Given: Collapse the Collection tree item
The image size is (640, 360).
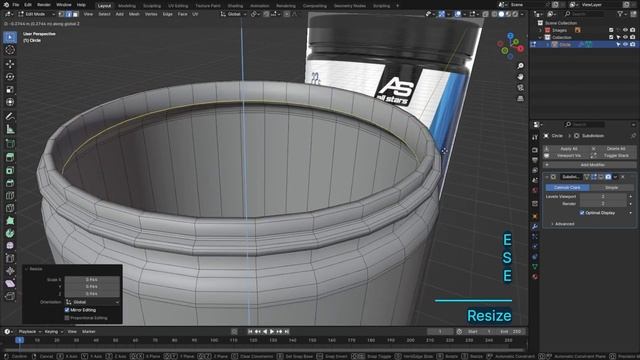Looking at the screenshot, I should [540, 38].
